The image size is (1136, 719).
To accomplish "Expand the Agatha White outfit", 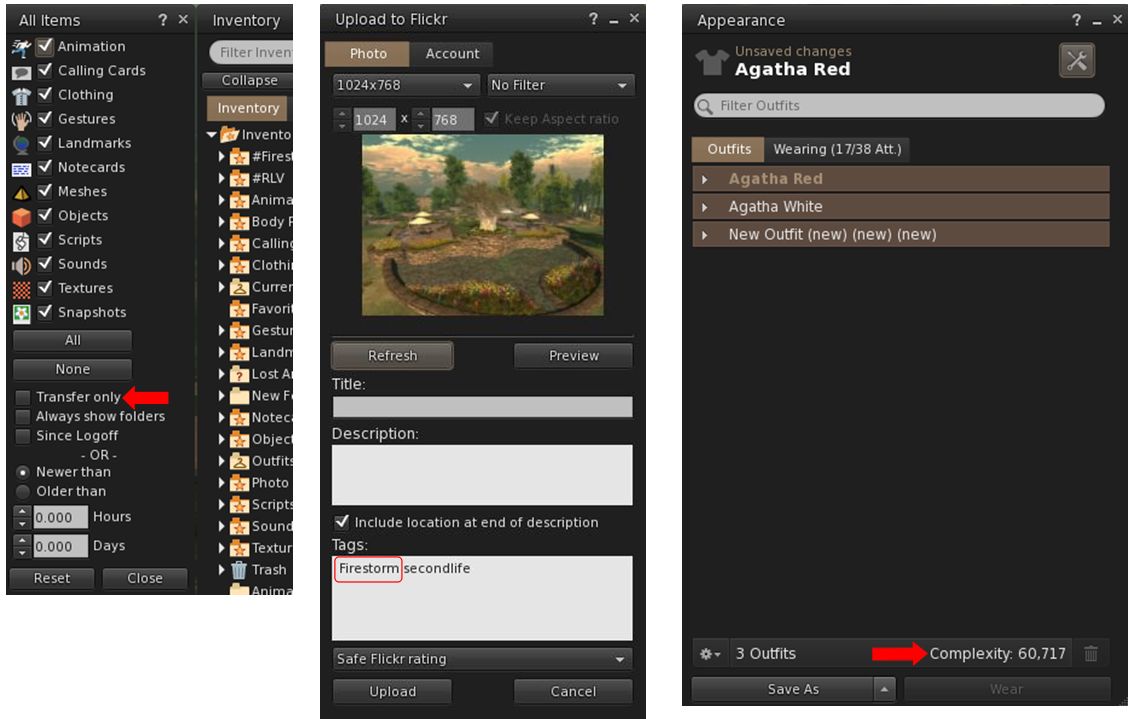I will point(704,207).
